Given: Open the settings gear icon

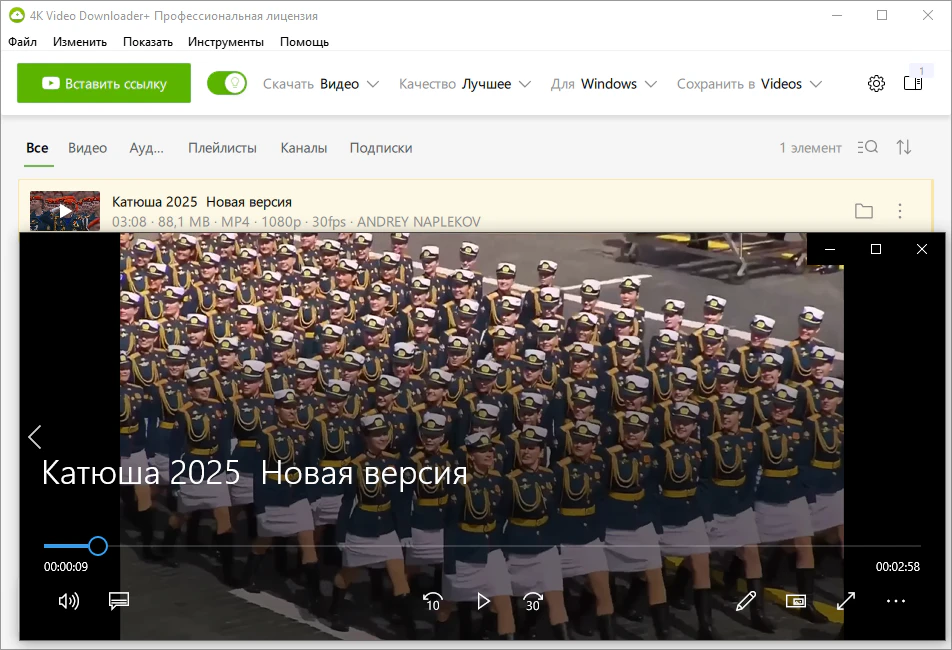Looking at the screenshot, I should click(x=876, y=83).
